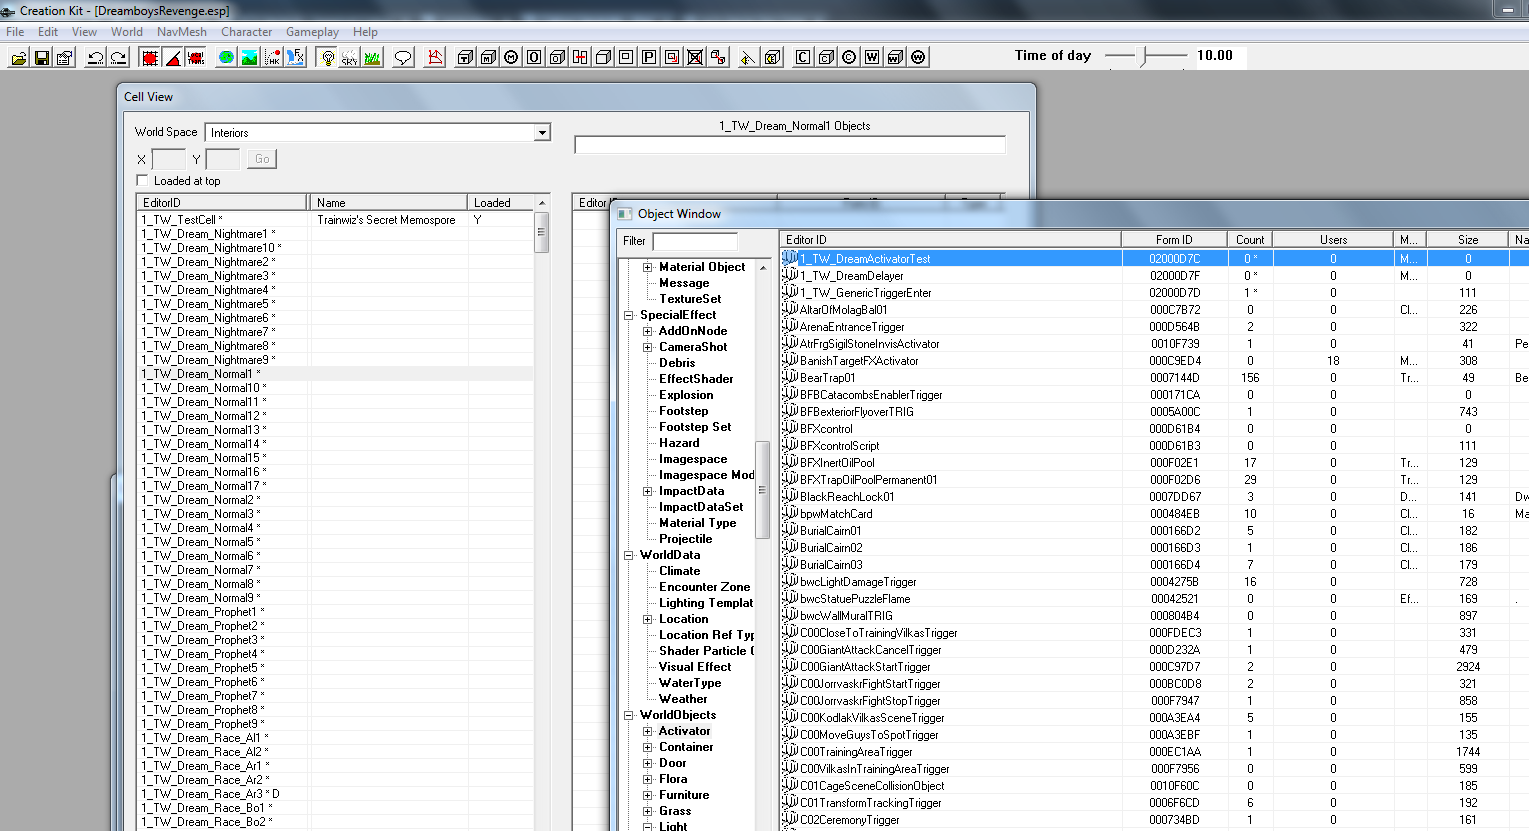The height and width of the screenshot is (831, 1529).
Task: Select the 1_TW_Dream_Prophet1 cell
Action: click(198, 612)
